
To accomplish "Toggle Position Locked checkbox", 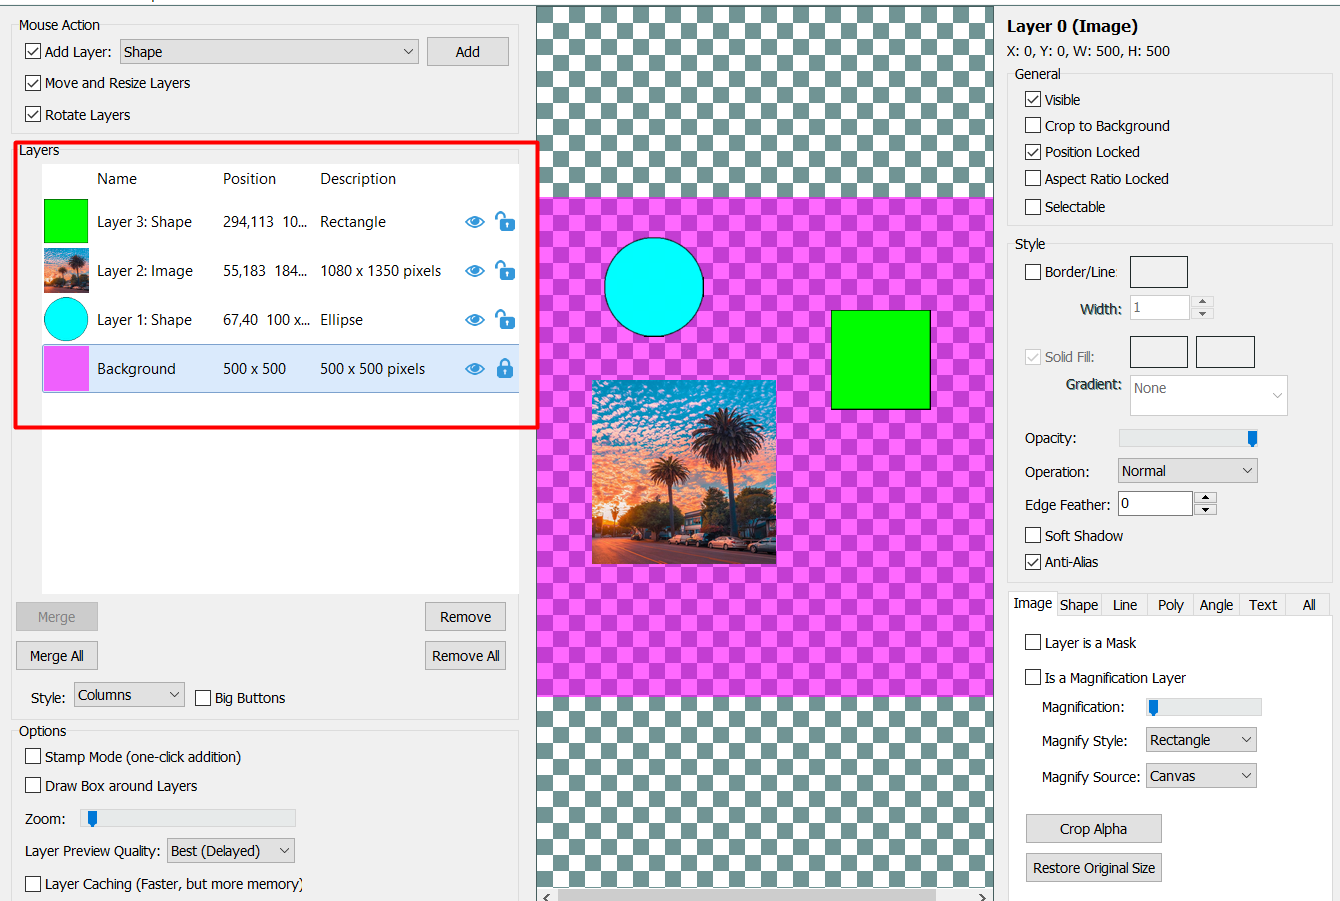I will pyautogui.click(x=1033, y=152).
